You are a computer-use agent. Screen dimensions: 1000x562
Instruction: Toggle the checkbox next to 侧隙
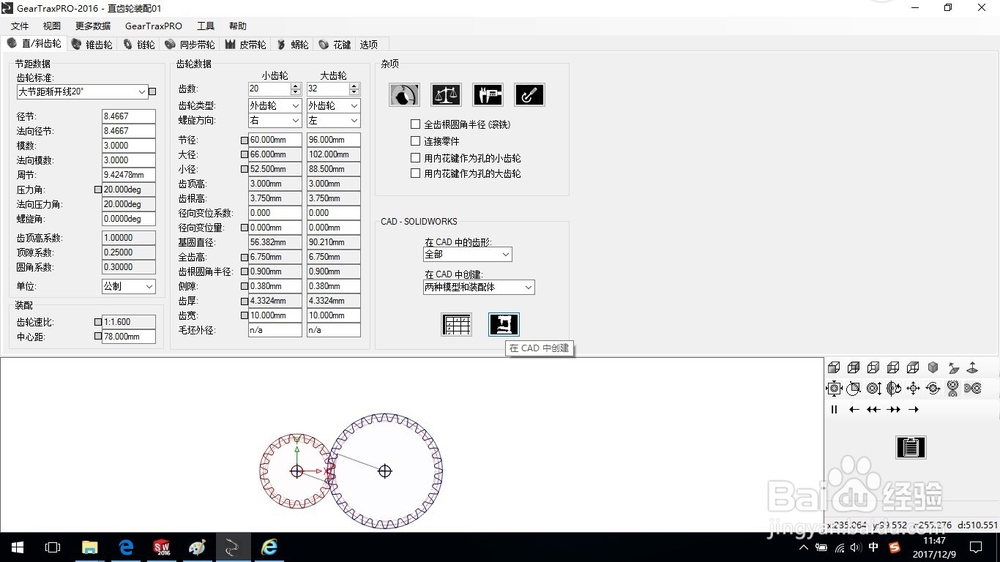tap(244, 286)
